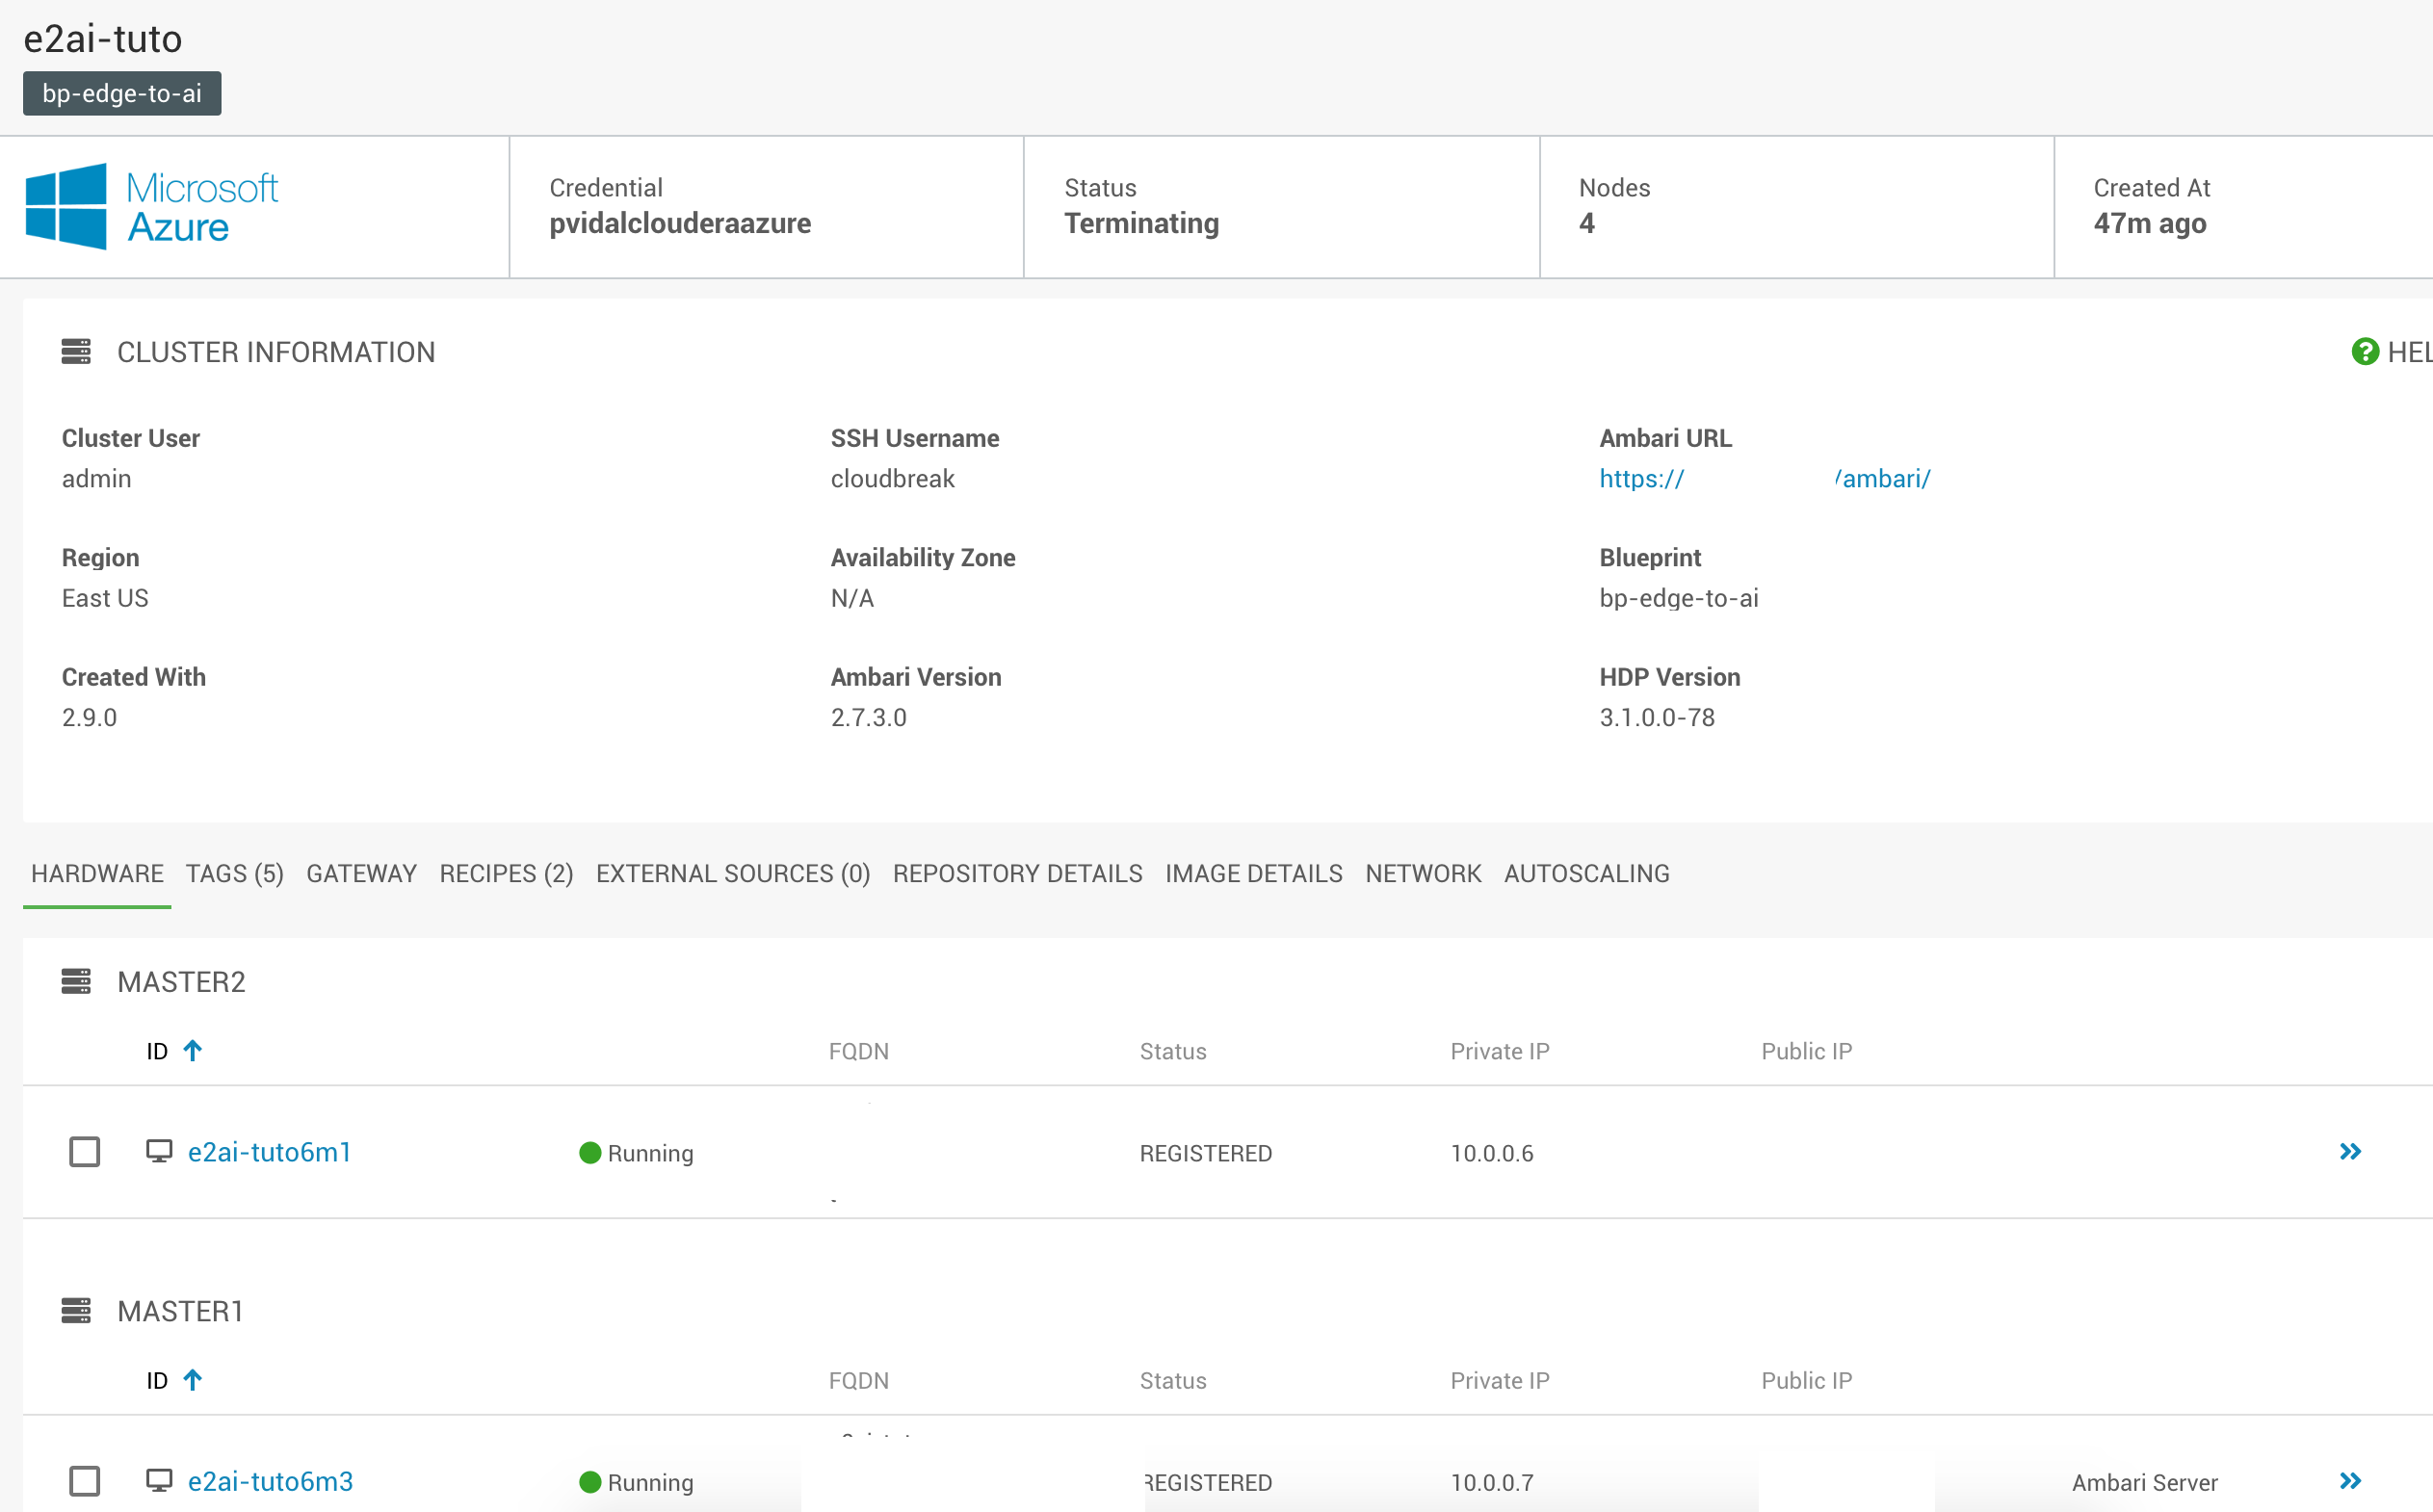Click the MASTER2 host group server icon
The width and height of the screenshot is (2433, 1512).
pos(77,981)
